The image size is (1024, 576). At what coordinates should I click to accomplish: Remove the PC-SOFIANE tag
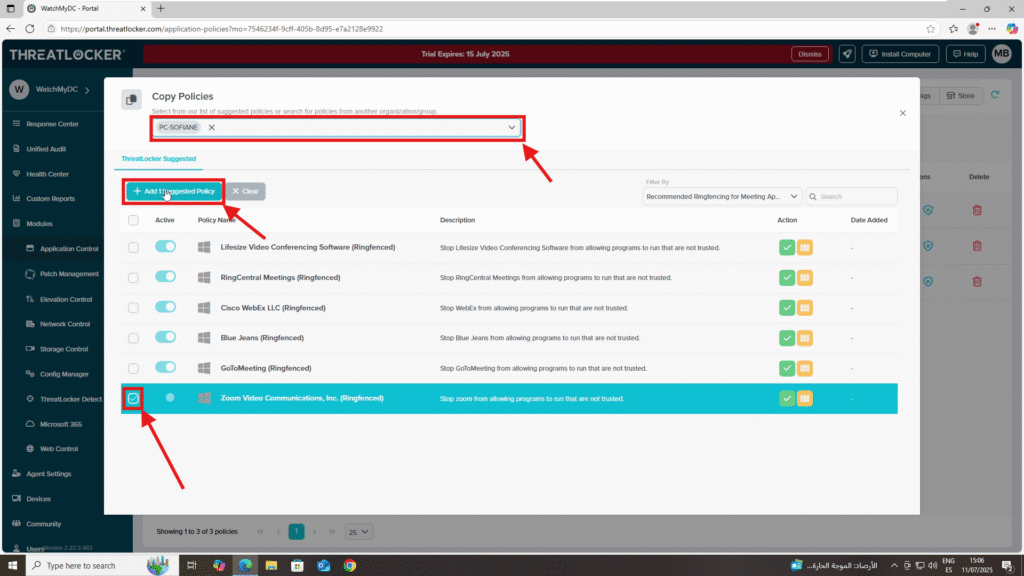[212, 127]
